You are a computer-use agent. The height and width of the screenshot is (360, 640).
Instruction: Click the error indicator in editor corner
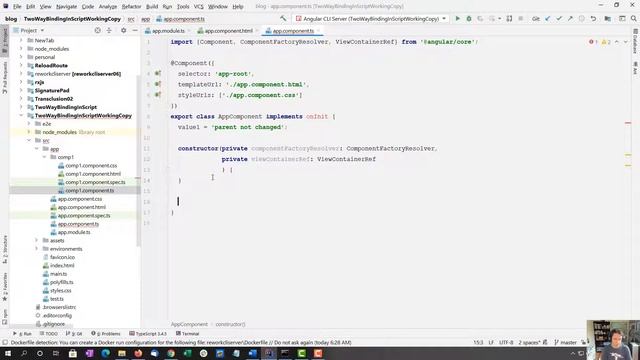click(593, 42)
